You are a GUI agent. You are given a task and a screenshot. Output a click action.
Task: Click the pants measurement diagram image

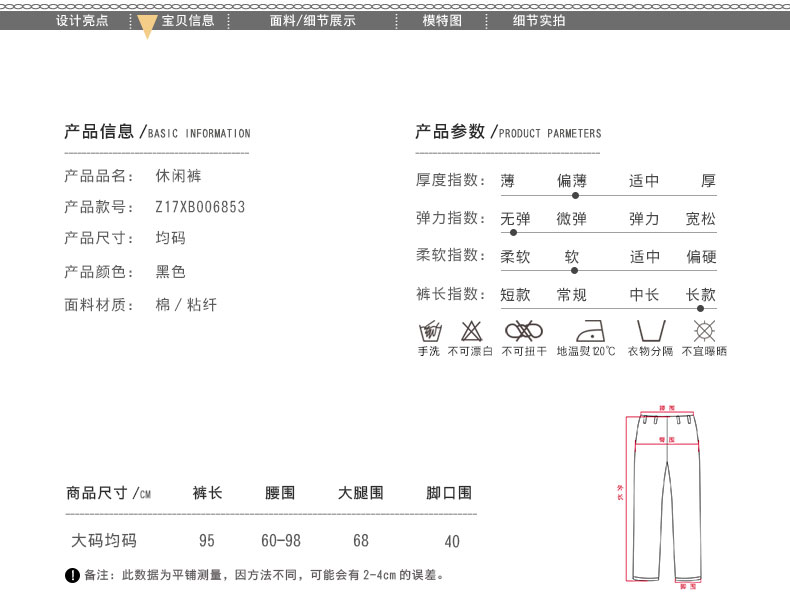click(664, 496)
